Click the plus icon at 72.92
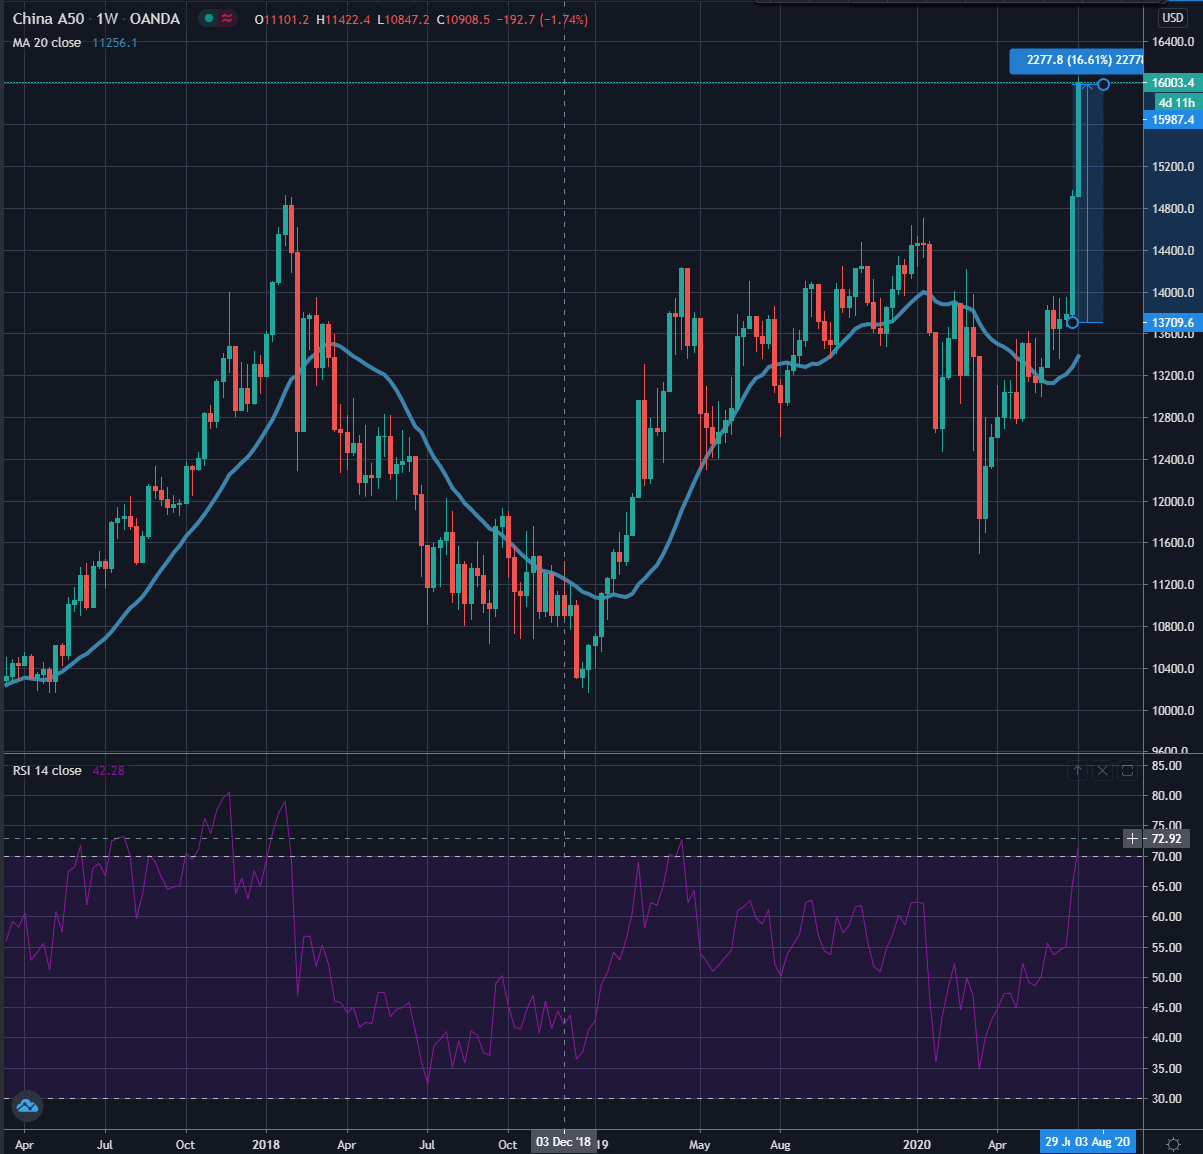Viewport: 1203px width, 1154px height. pyautogui.click(x=1132, y=839)
